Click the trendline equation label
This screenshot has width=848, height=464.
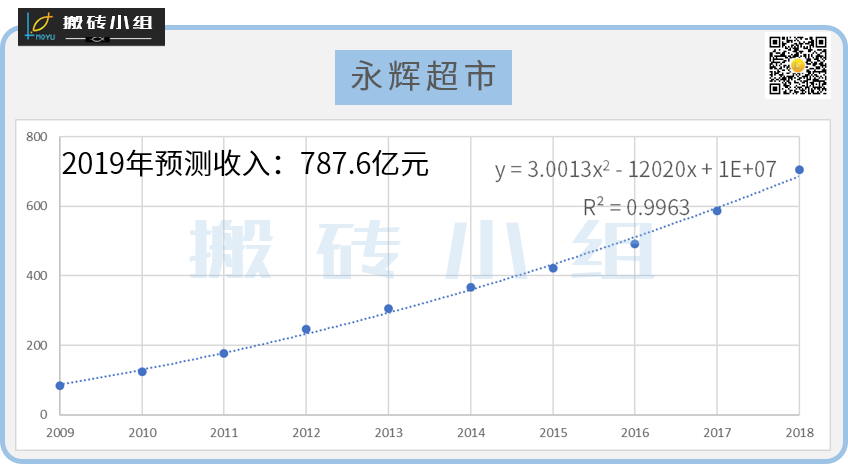(635, 170)
